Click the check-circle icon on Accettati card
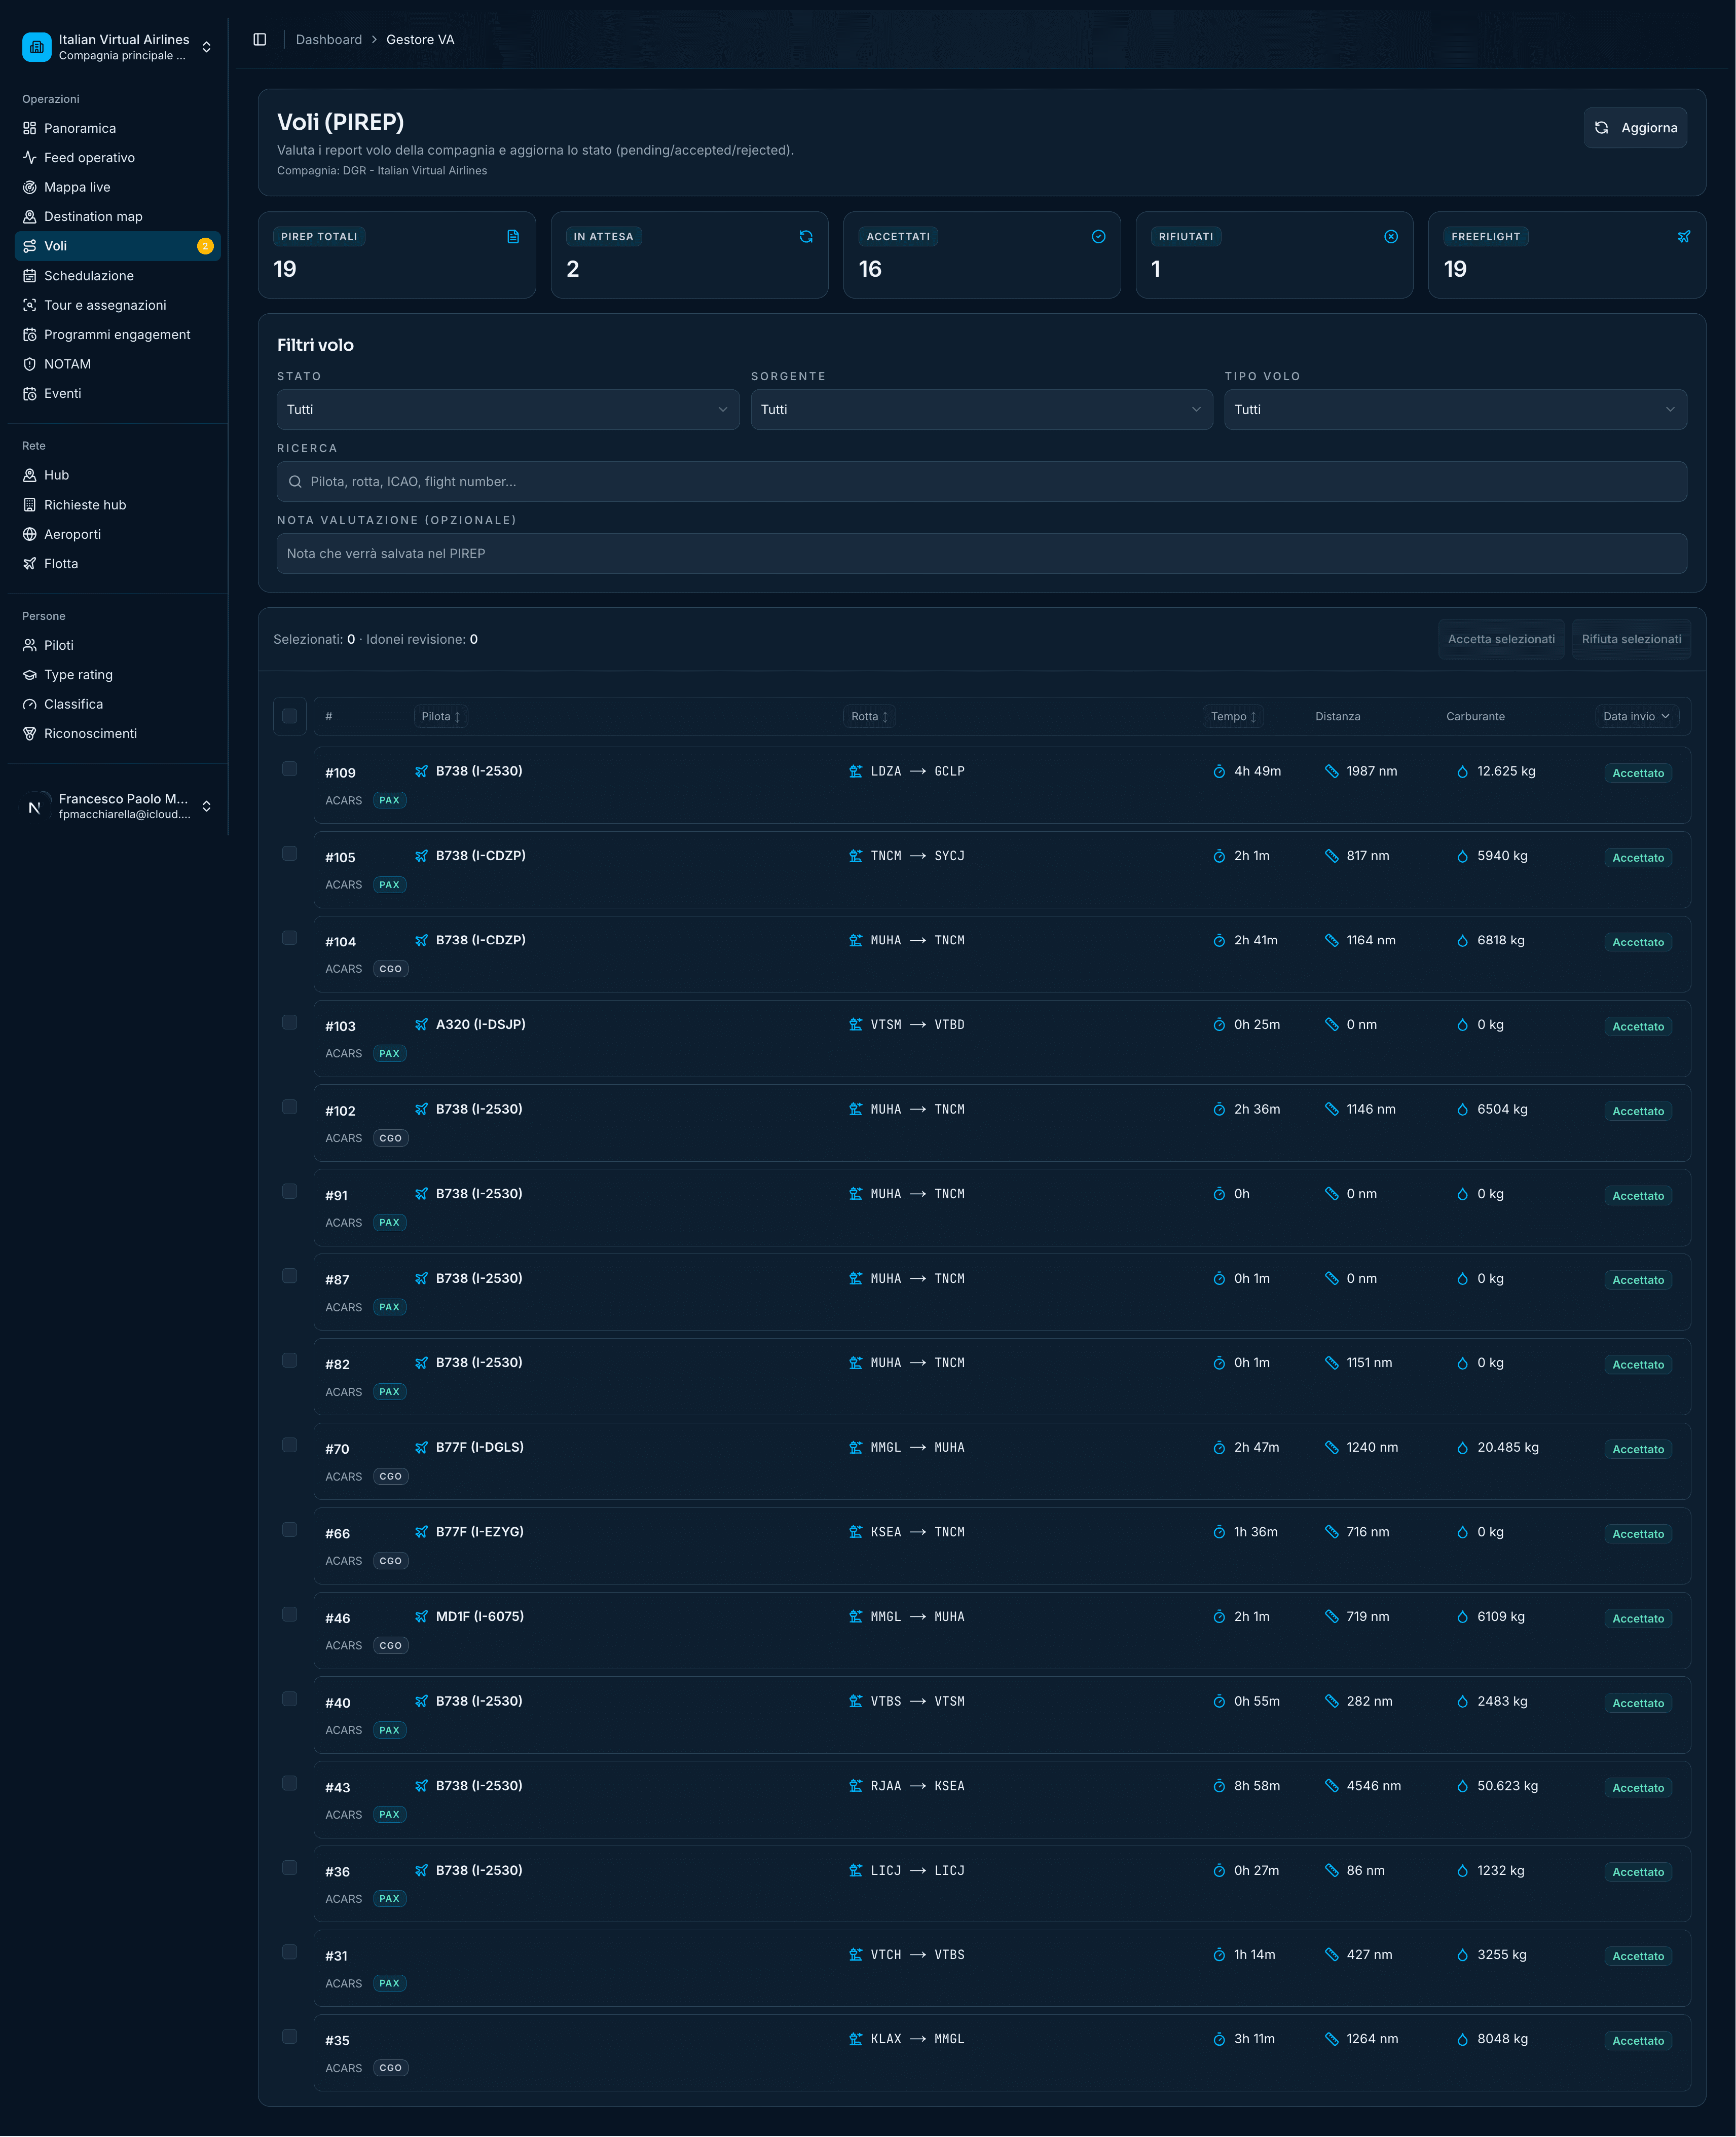 tap(1098, 237)
